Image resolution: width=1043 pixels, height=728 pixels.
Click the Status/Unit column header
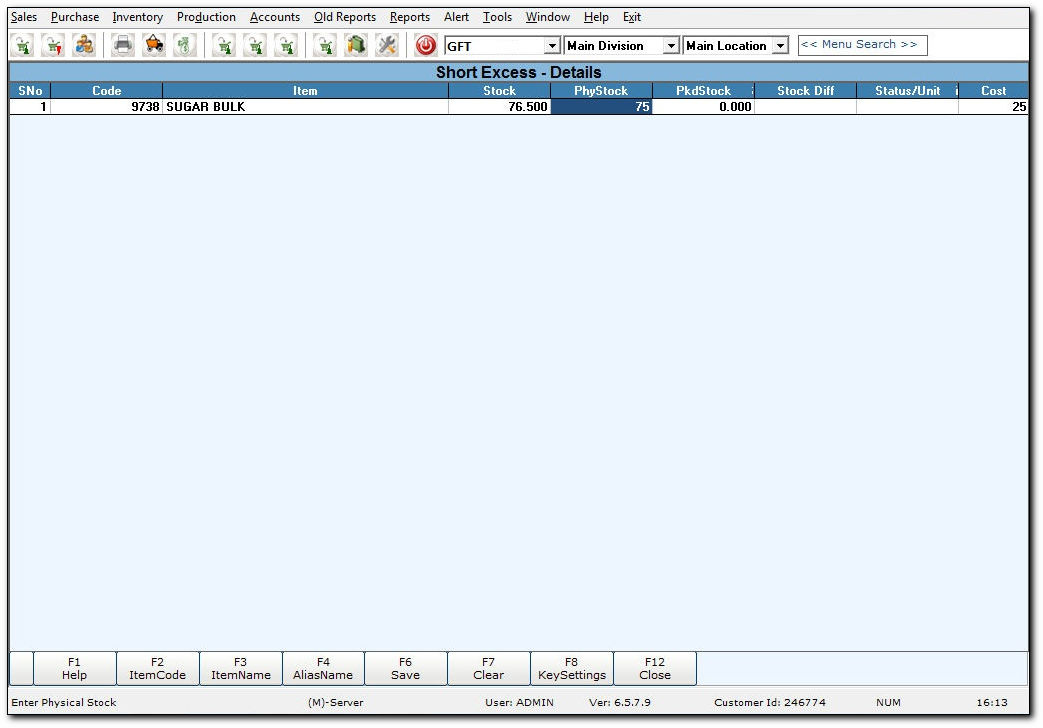[907, 91]
